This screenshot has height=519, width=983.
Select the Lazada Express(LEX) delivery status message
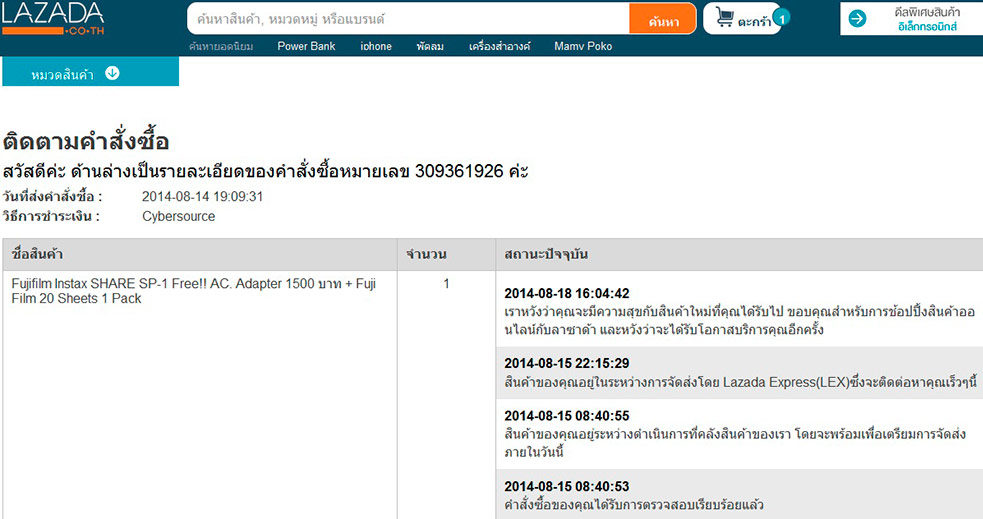click(740, 382)
